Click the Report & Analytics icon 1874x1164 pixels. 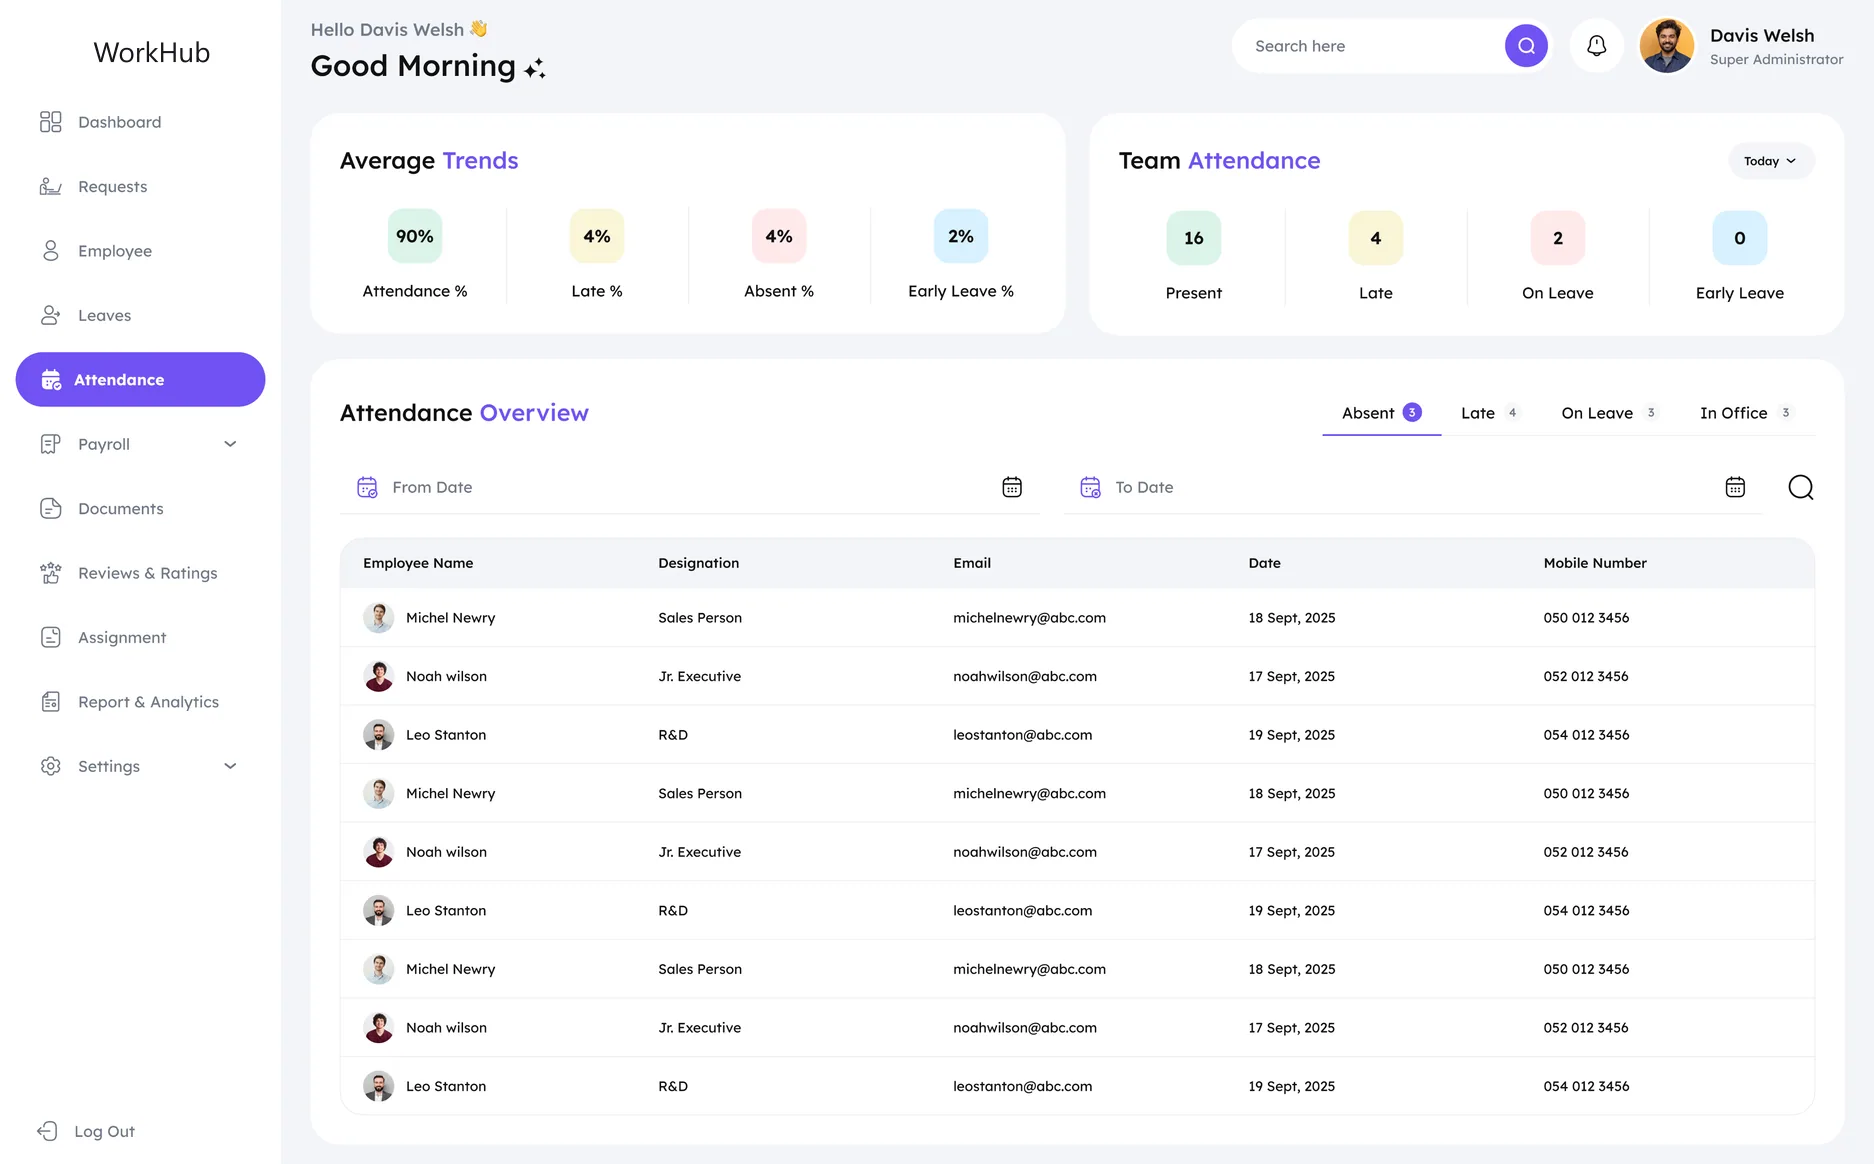(51, 702)
